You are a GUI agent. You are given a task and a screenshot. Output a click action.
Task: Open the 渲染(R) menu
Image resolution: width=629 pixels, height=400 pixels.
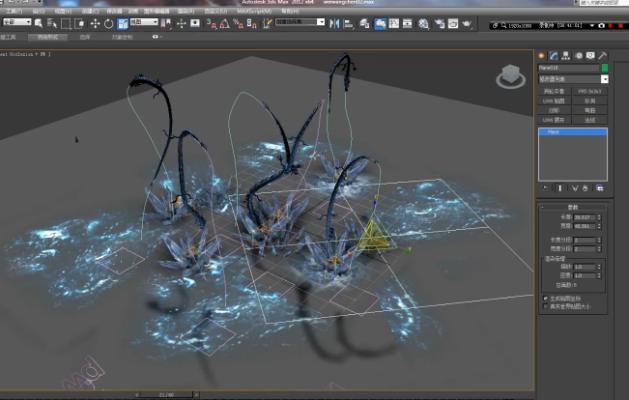pyautogui.click(x=186, y=11)
